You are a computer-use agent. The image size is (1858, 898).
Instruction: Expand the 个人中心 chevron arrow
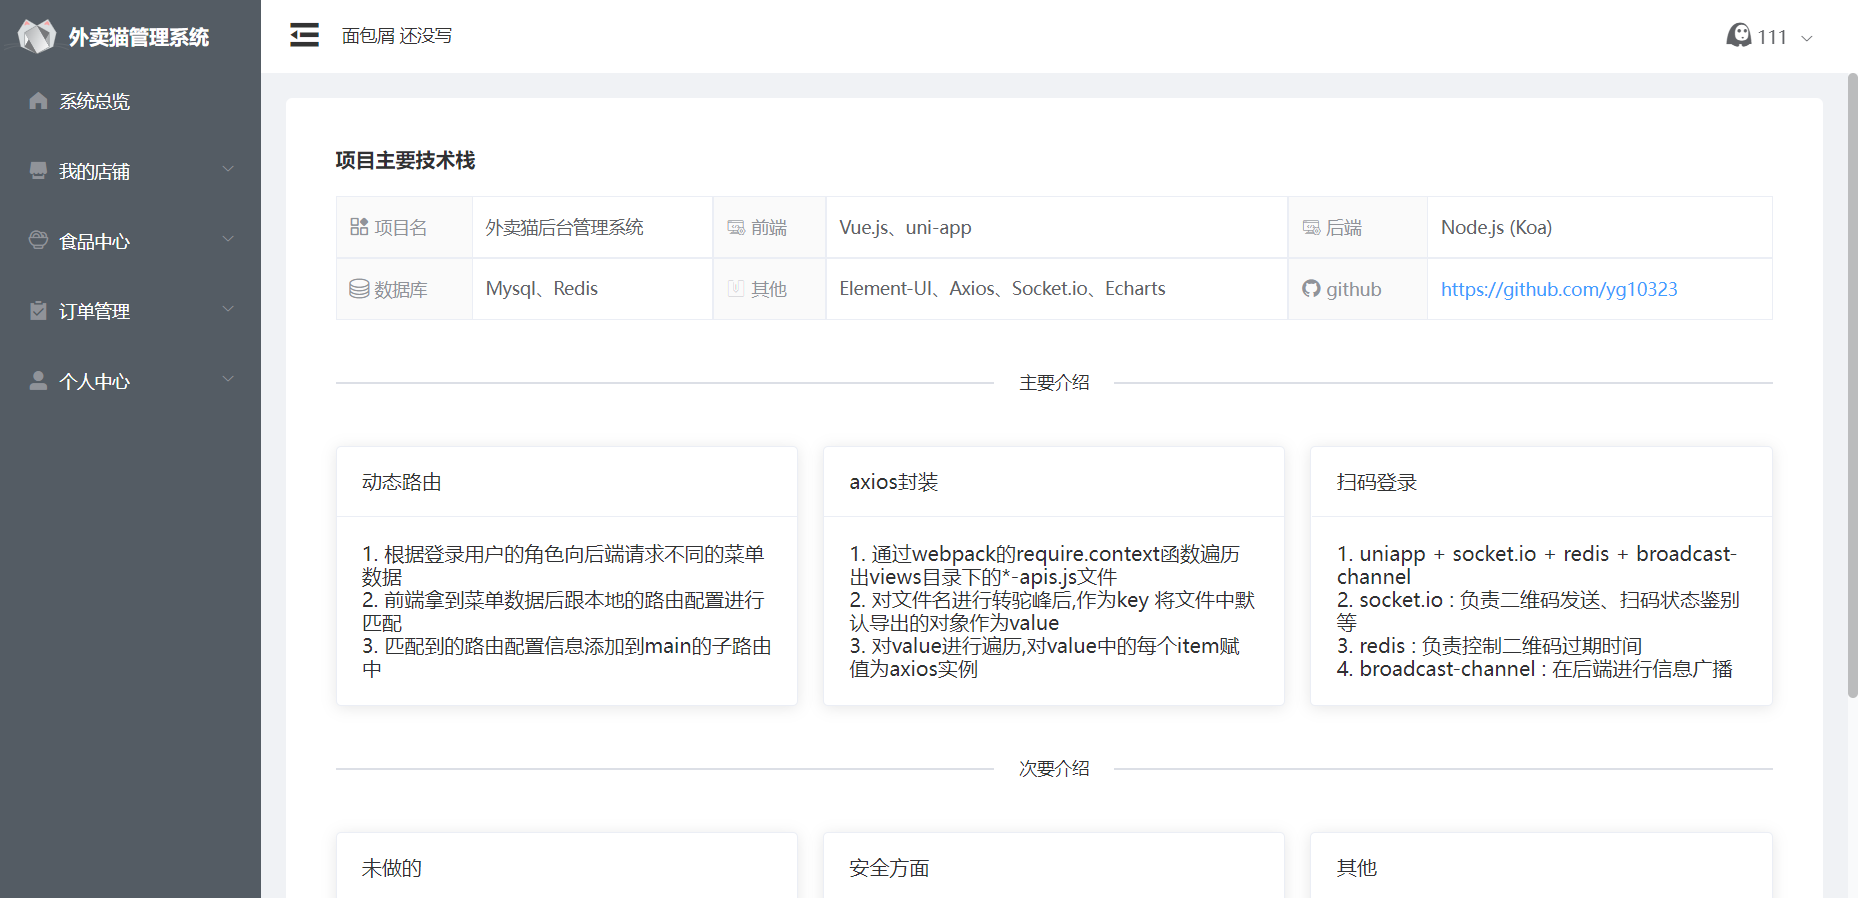coord(228,379)
